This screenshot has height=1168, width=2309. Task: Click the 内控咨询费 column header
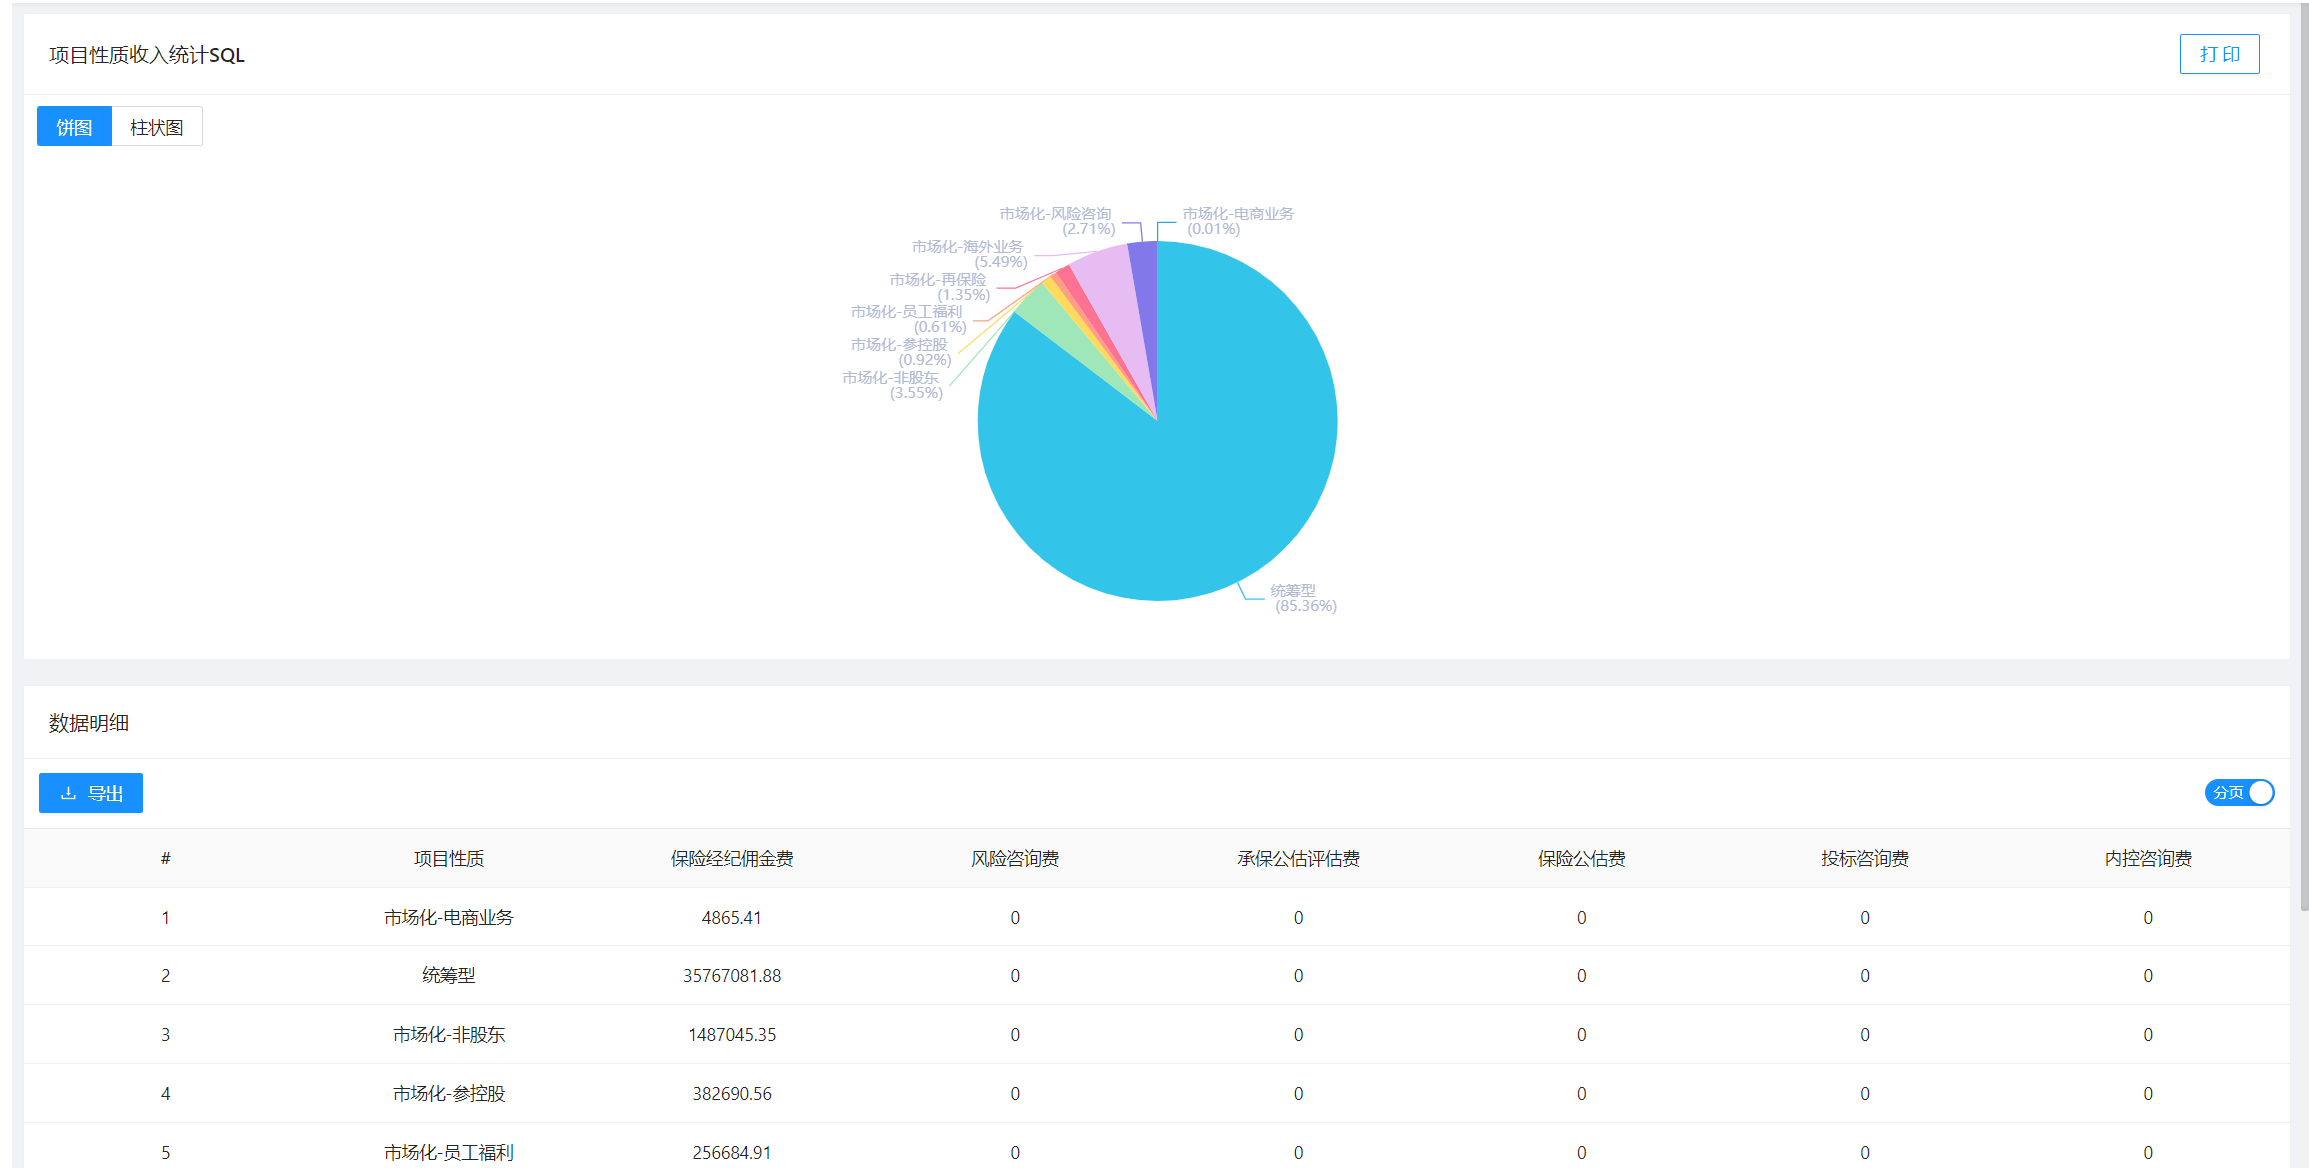point(2148,858)
